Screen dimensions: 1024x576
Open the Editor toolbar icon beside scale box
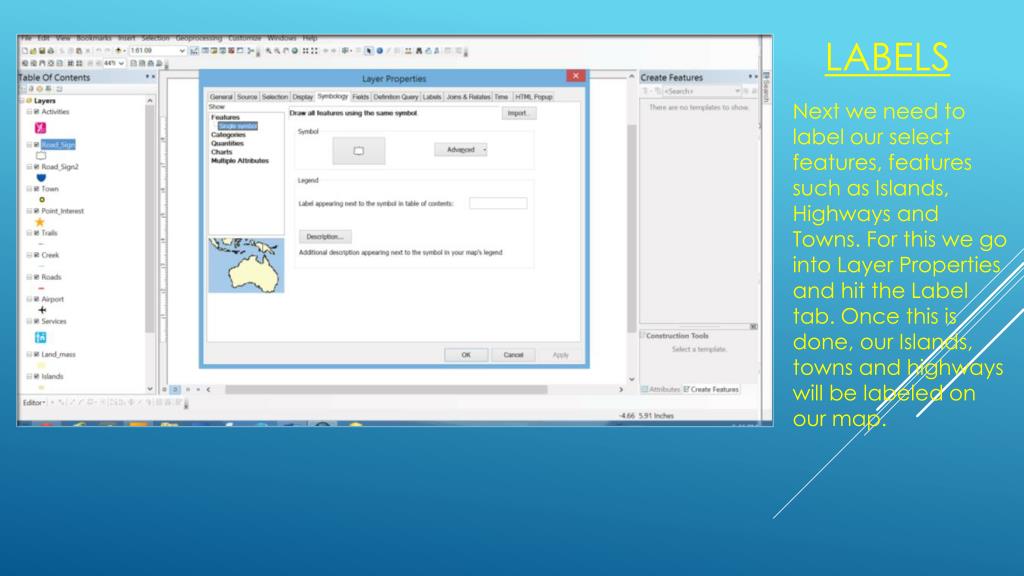(x=195, y=51)
